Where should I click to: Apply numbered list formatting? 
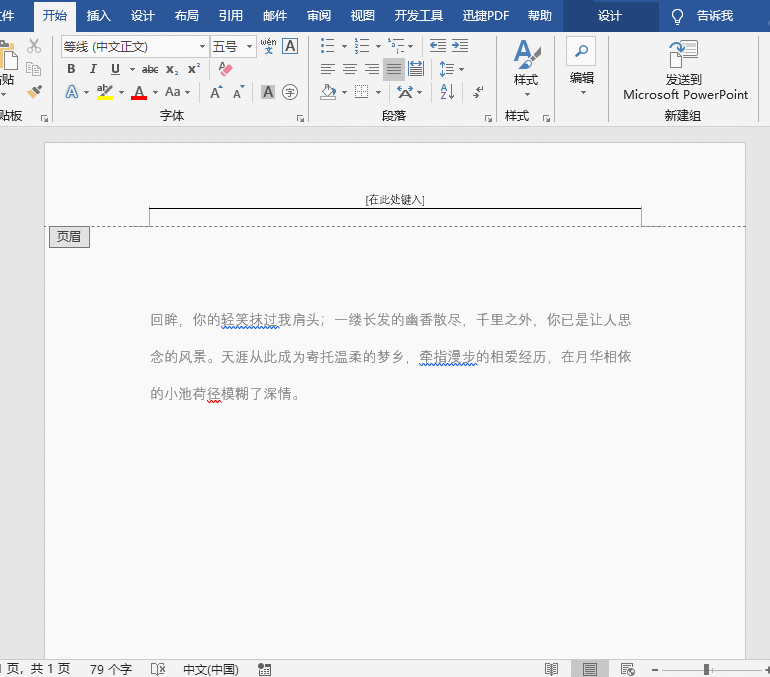tap(362, 46)
